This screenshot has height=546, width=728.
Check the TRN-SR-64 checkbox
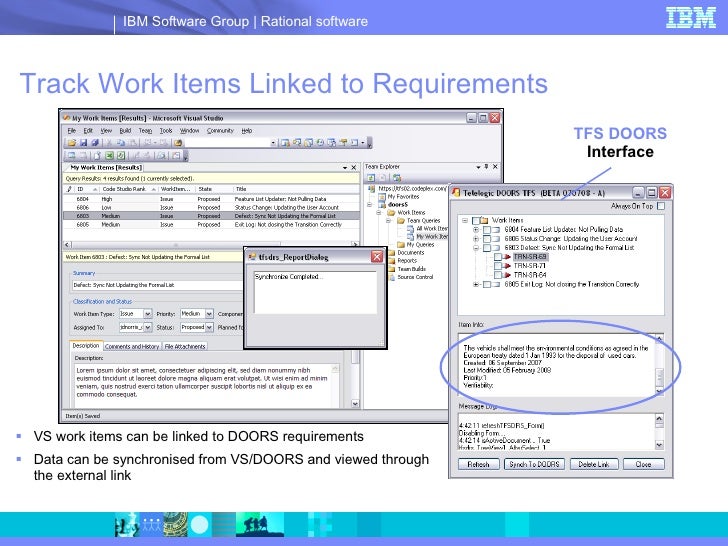click(x=498, y=275)
